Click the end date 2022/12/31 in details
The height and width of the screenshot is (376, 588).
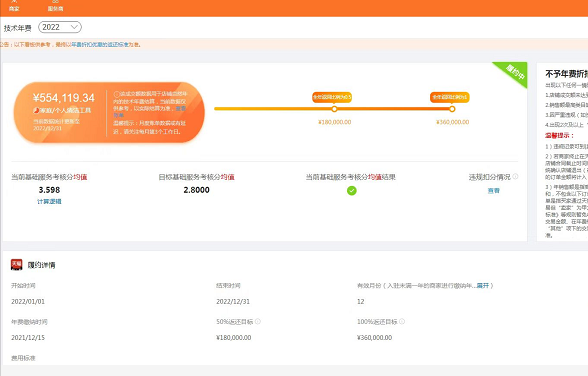[x=233, y=302]
